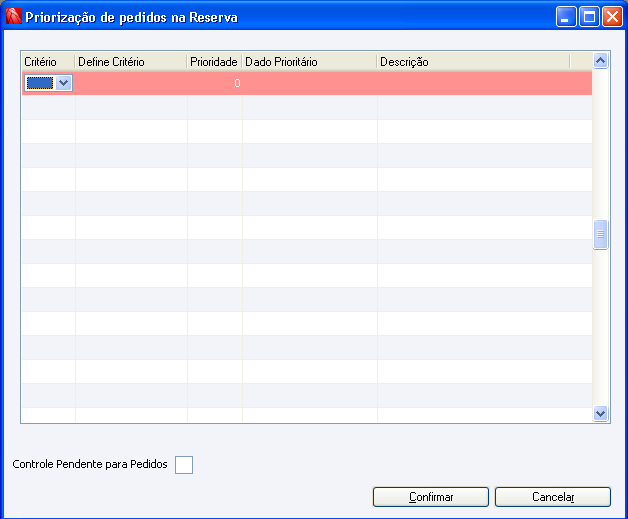Select the Prioridade cell showing 0

pos(215,83)
